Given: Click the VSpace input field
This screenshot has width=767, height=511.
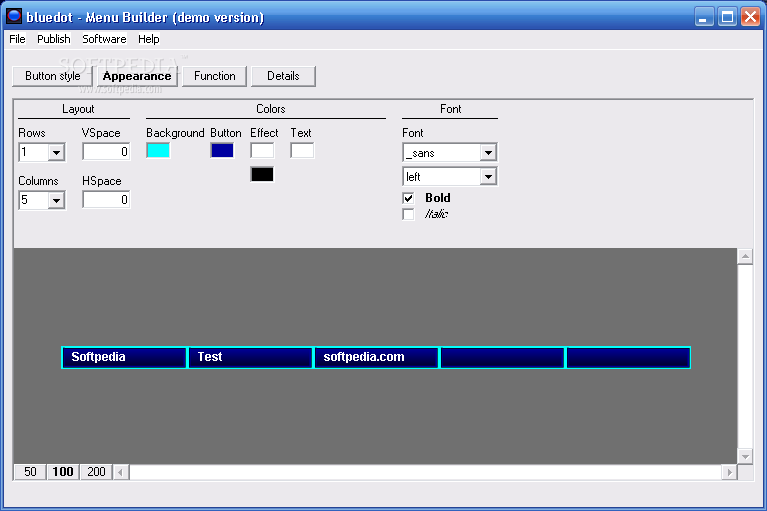Looking at the screenshot, I should coord(106,152).
